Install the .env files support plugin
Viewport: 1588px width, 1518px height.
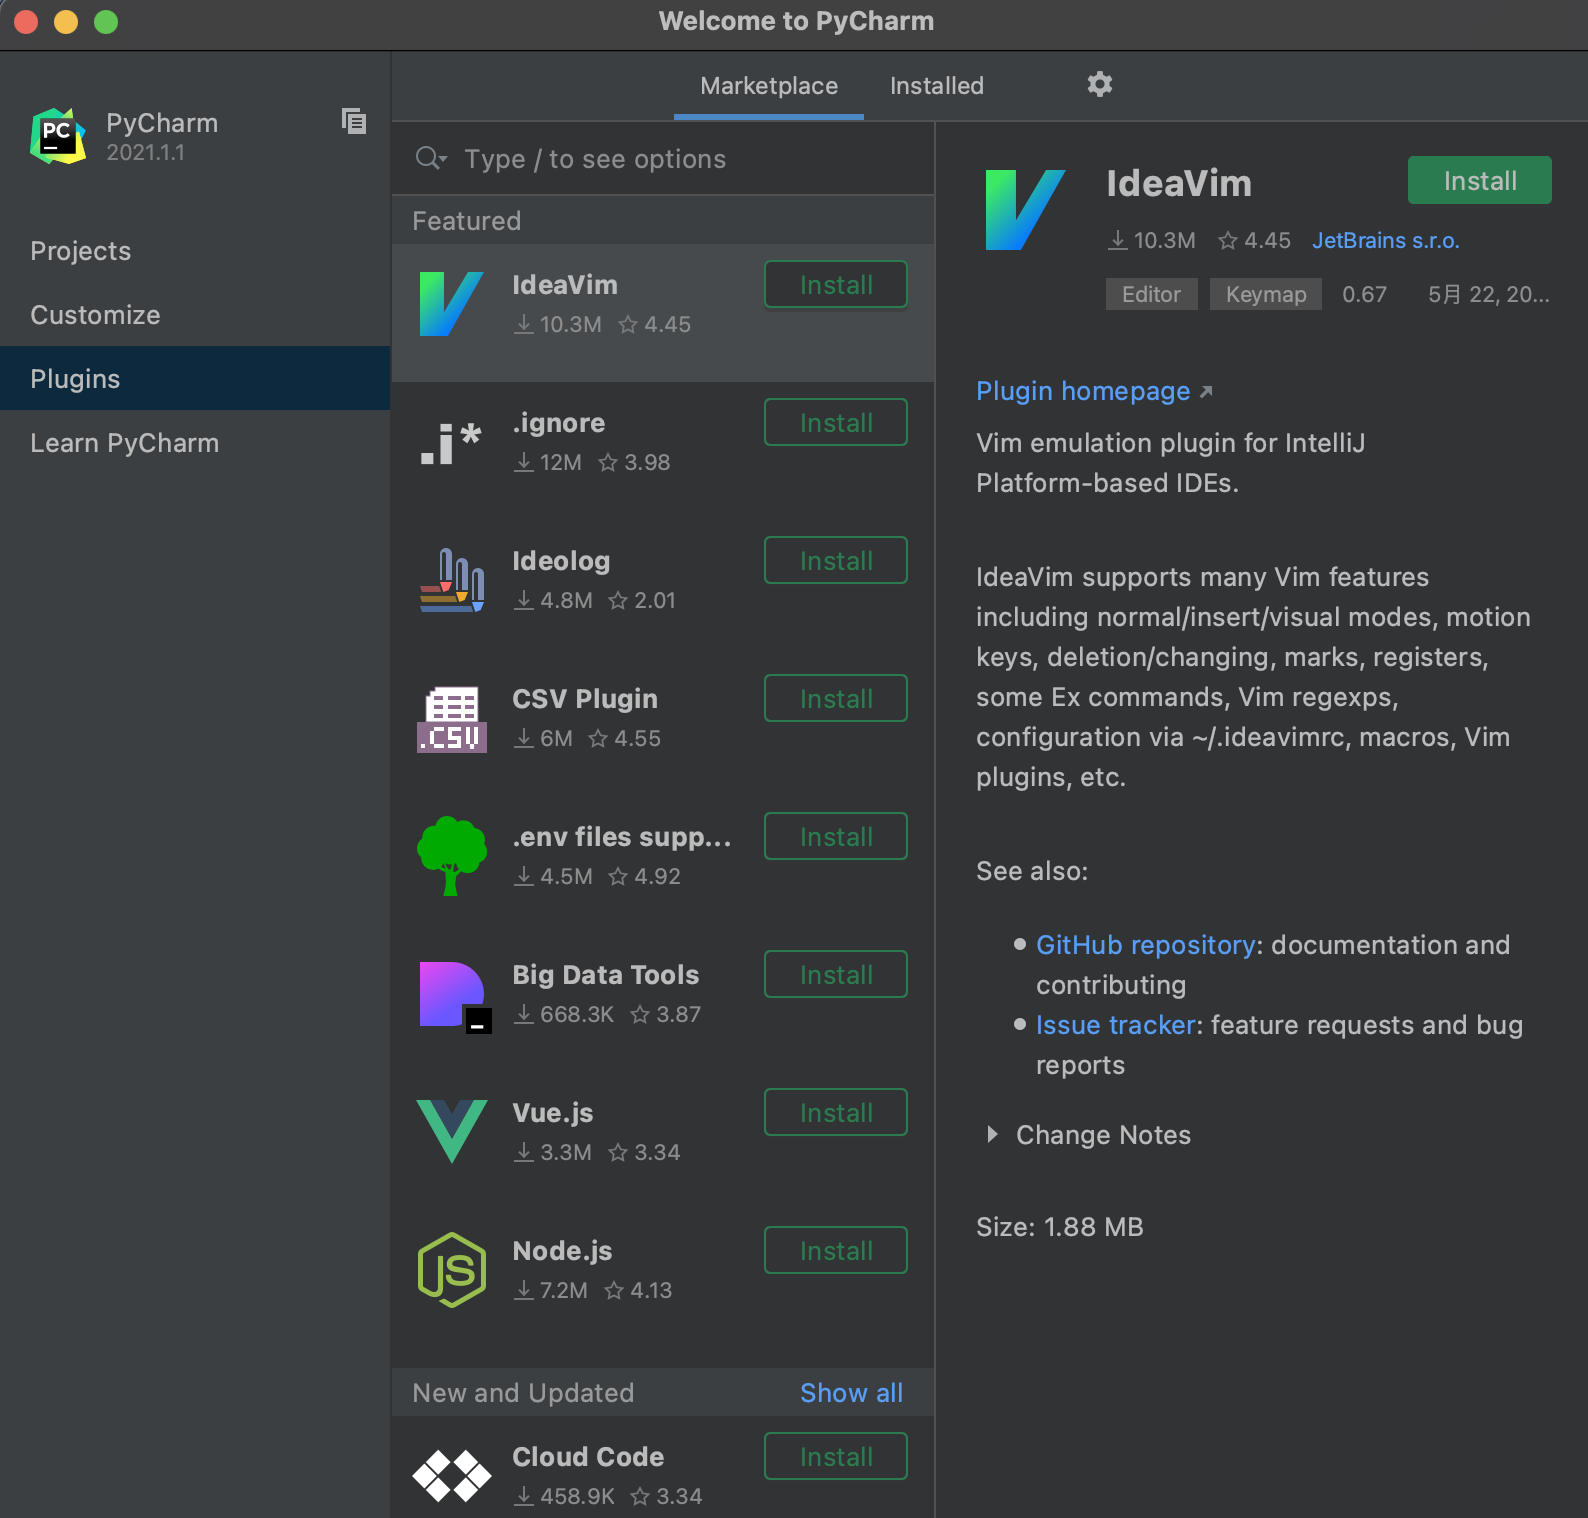click(x=836, y=837)
